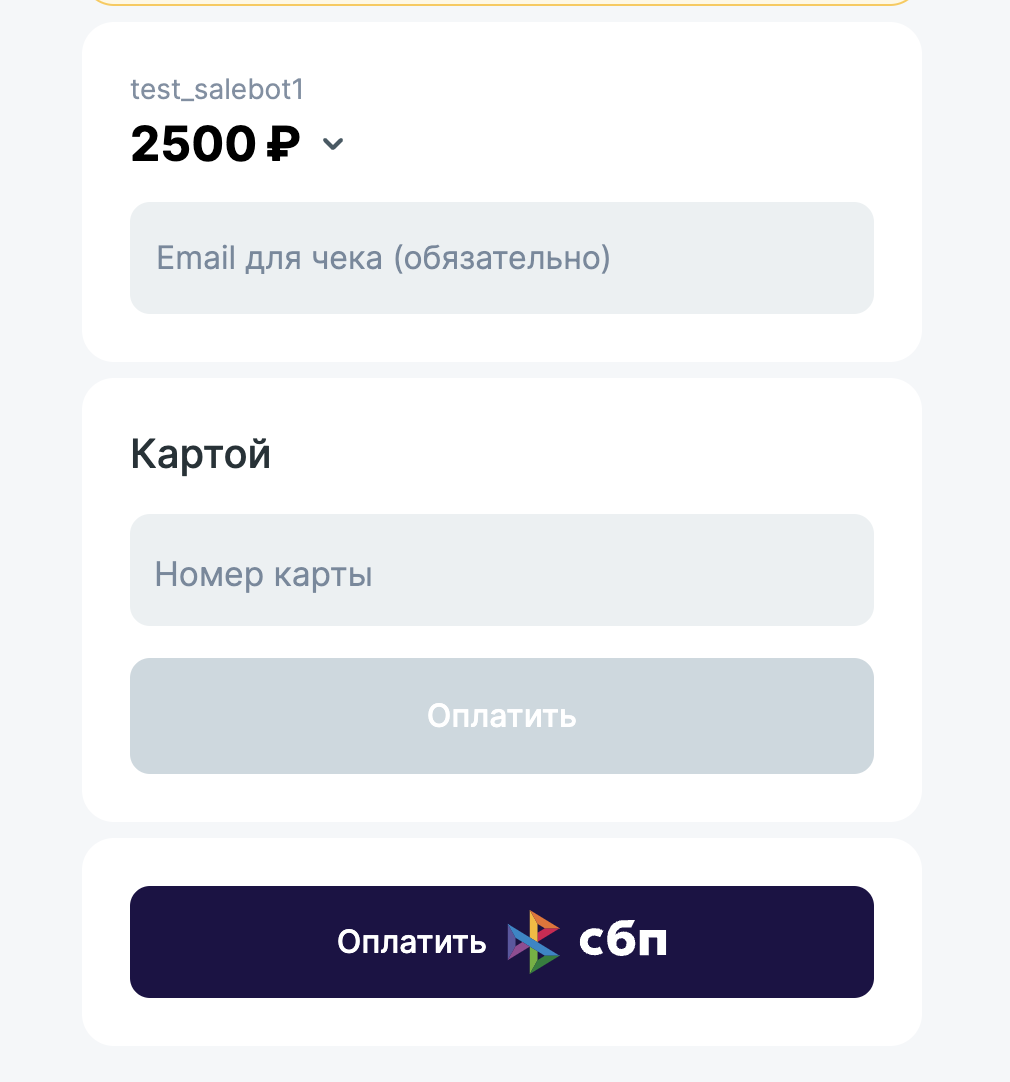Click the ruble currency sign

click(283, 145)
